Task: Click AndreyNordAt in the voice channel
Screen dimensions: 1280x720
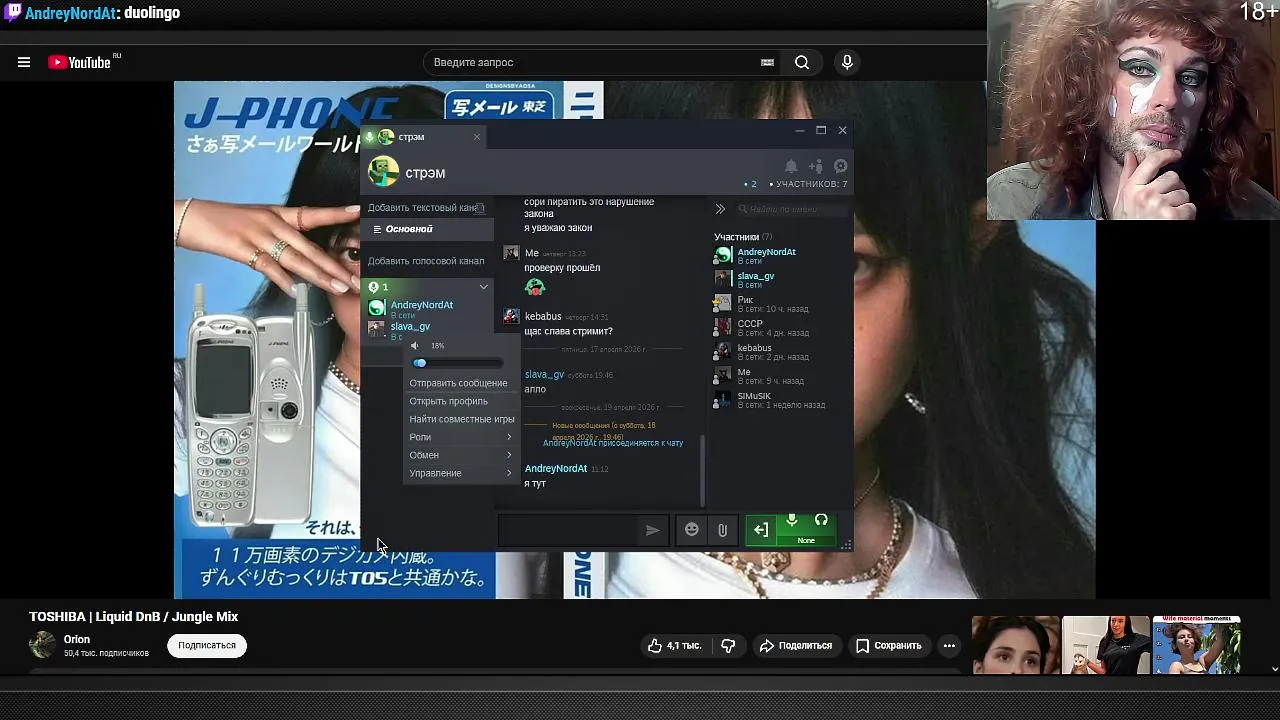Action: tap(421, 305)
